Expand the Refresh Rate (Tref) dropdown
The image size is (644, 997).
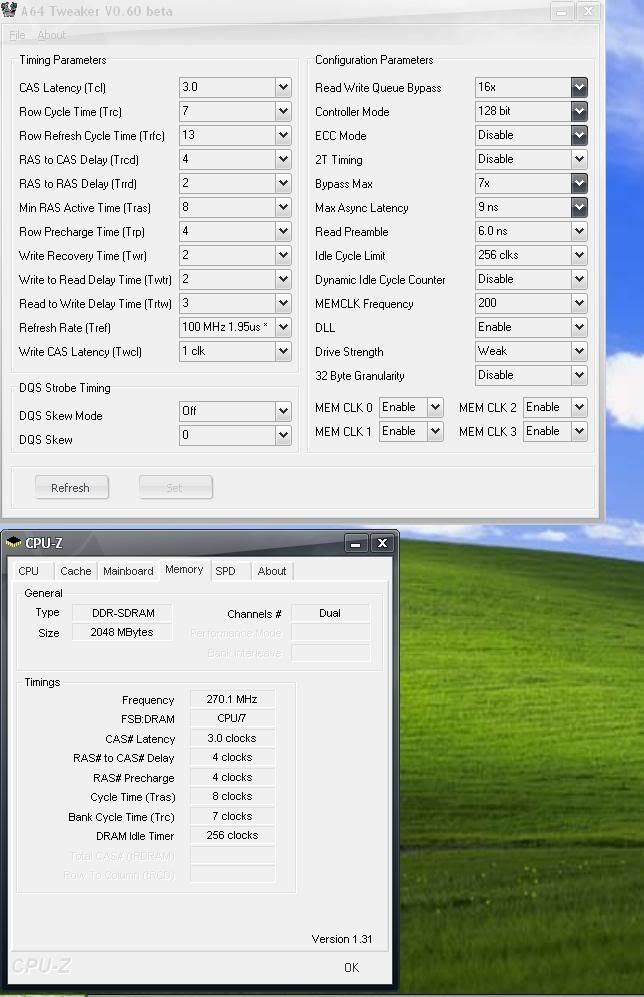pyautogui.click(x=283, y=327)
